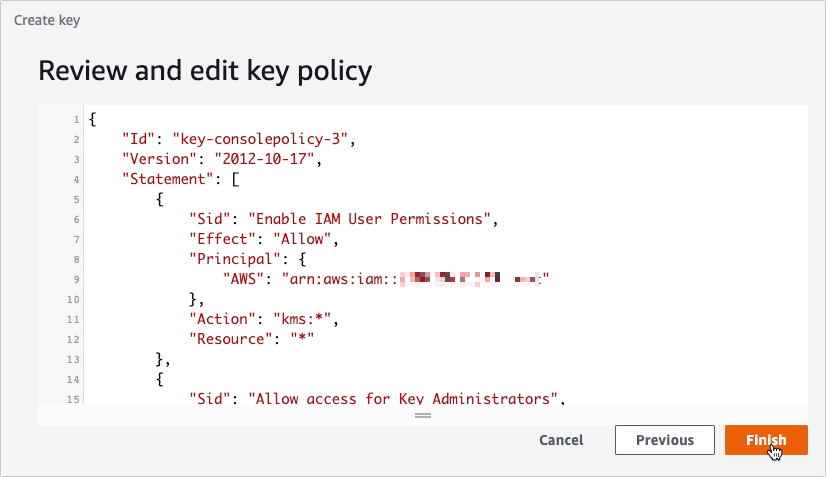The width and height of the screenshot is (826, 477).
Task: Click the "Create key" header label
Action: point(47,19)
